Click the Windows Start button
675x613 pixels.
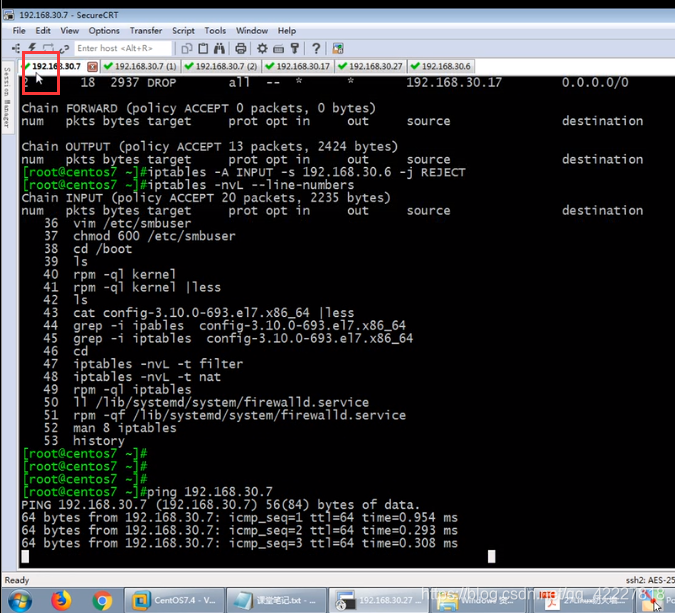click(x=20, y=601)
